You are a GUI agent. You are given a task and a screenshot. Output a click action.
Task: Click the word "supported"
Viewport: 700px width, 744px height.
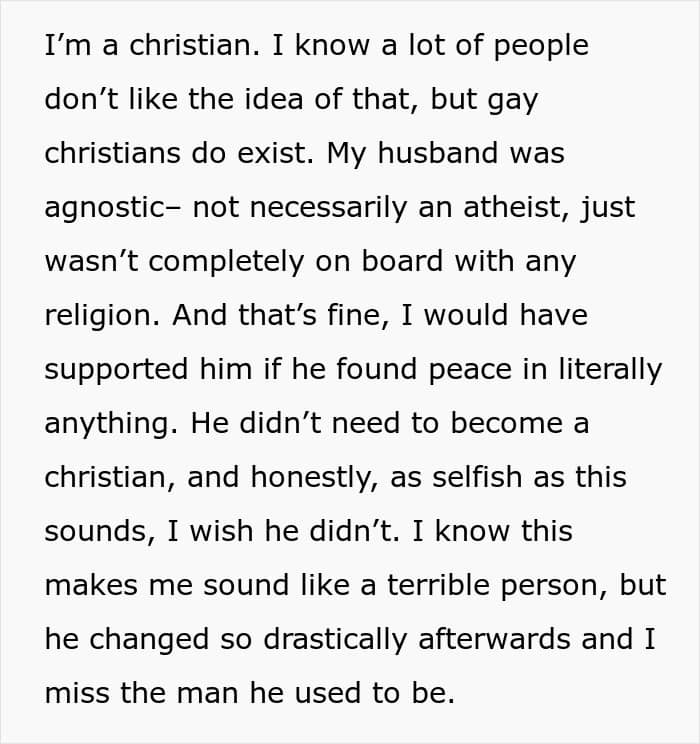pyautogui.click(x=118, y=370)
